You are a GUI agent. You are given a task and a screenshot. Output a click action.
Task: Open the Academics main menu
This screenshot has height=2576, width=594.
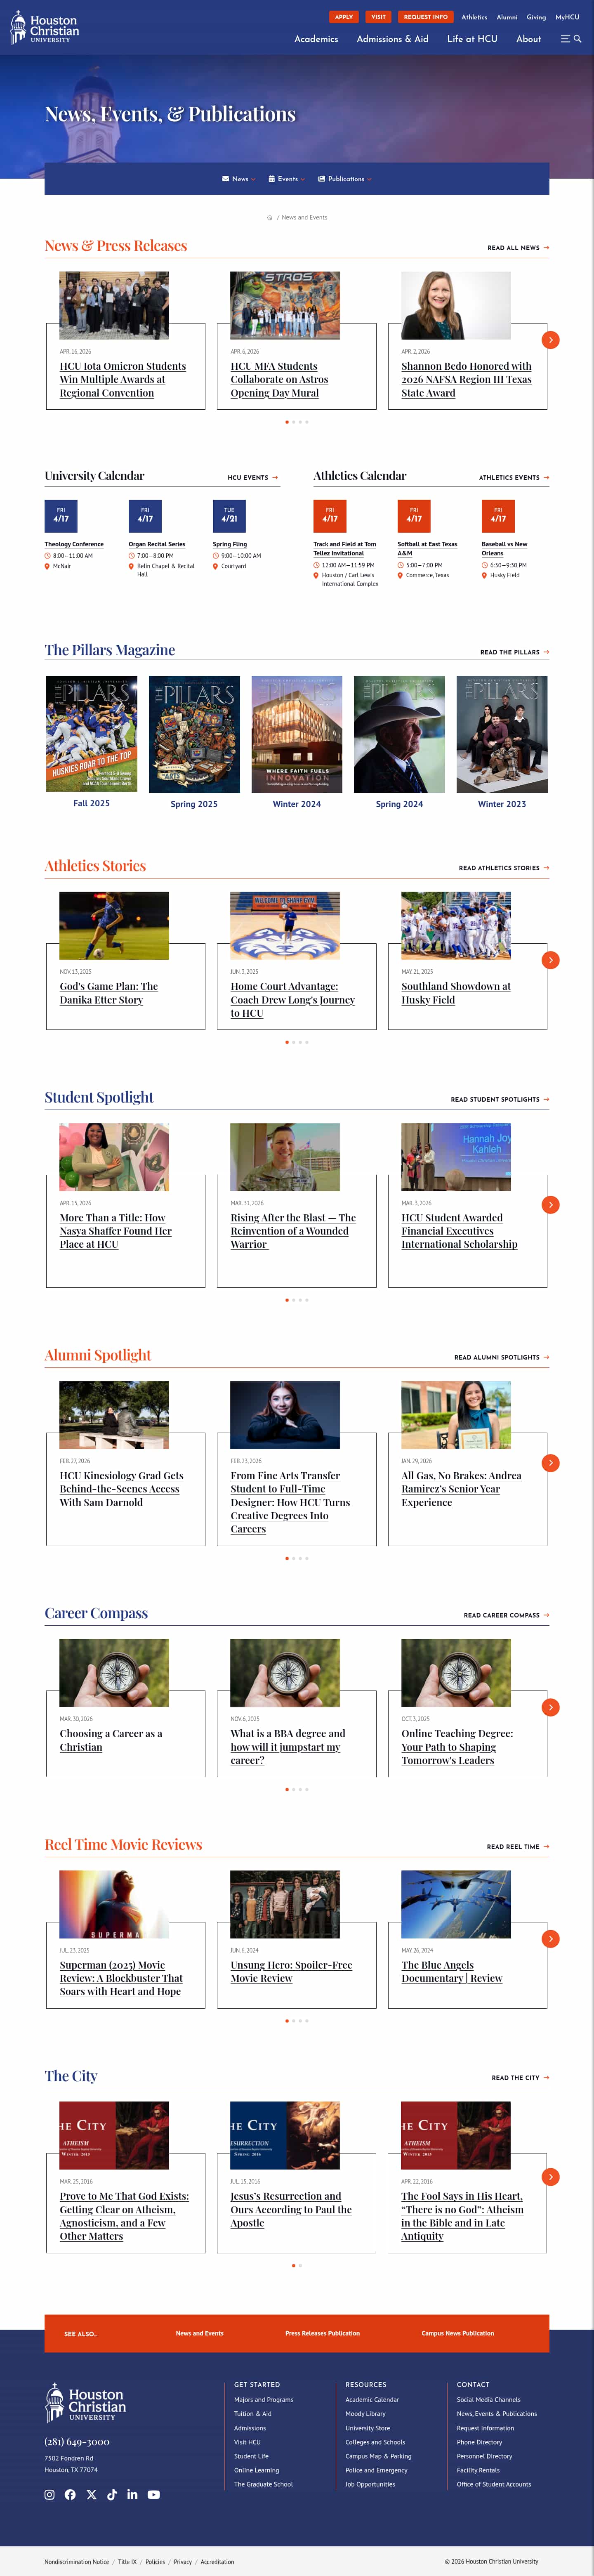pos(316,39)
